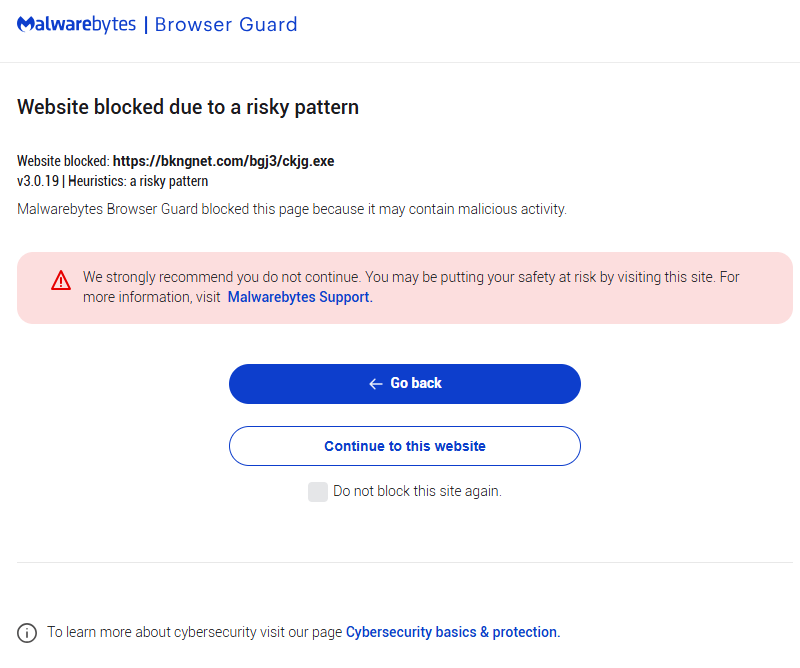Click the 'Website blocked:' label
The image size is (800, 668).
(x=63, y=161)
